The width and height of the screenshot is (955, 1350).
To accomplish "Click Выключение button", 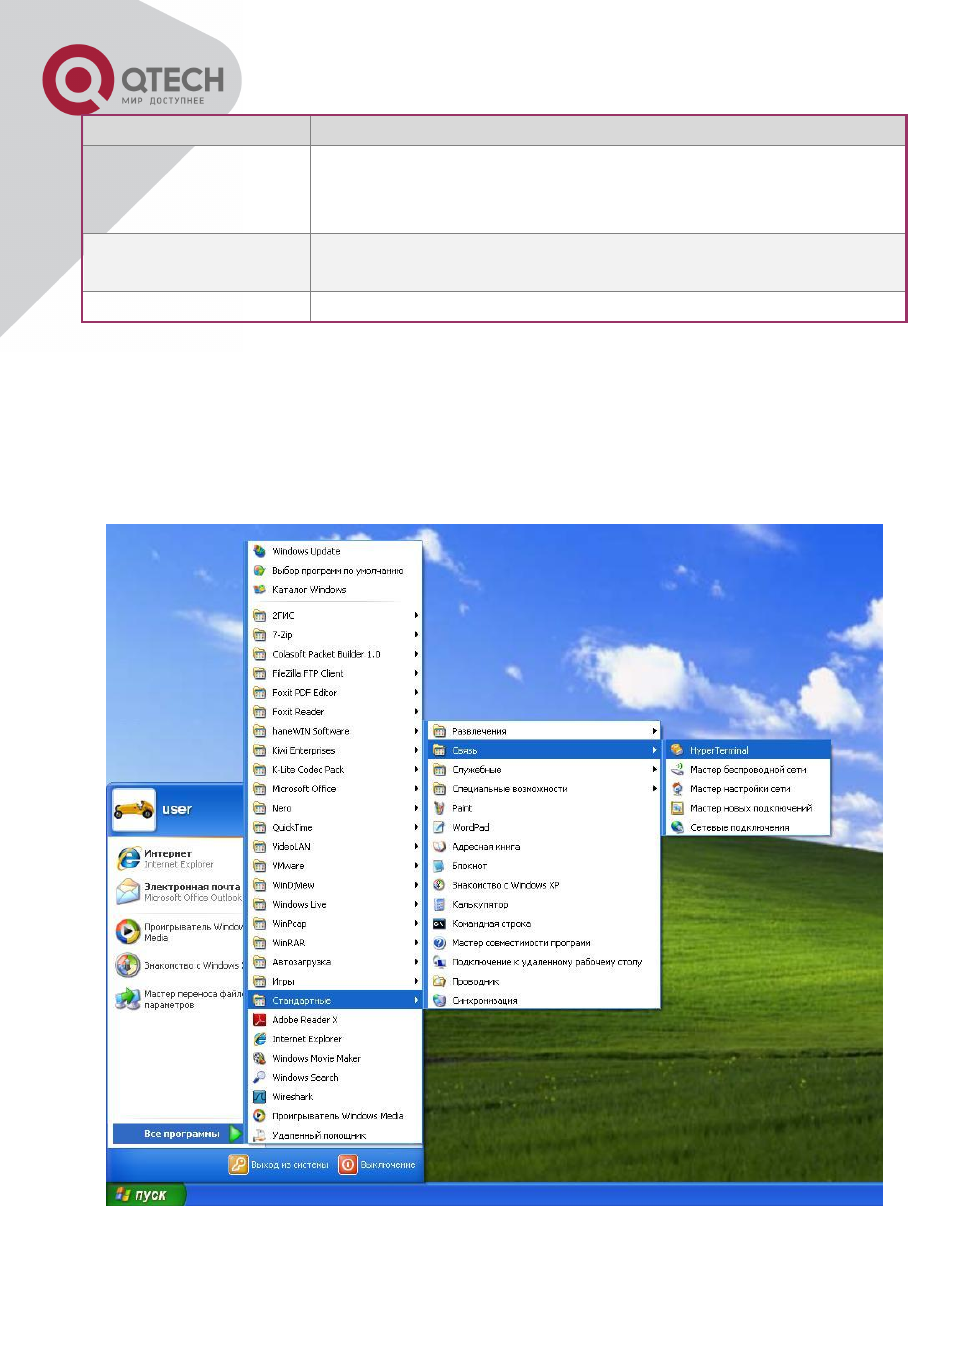I will coord(377,1165).
